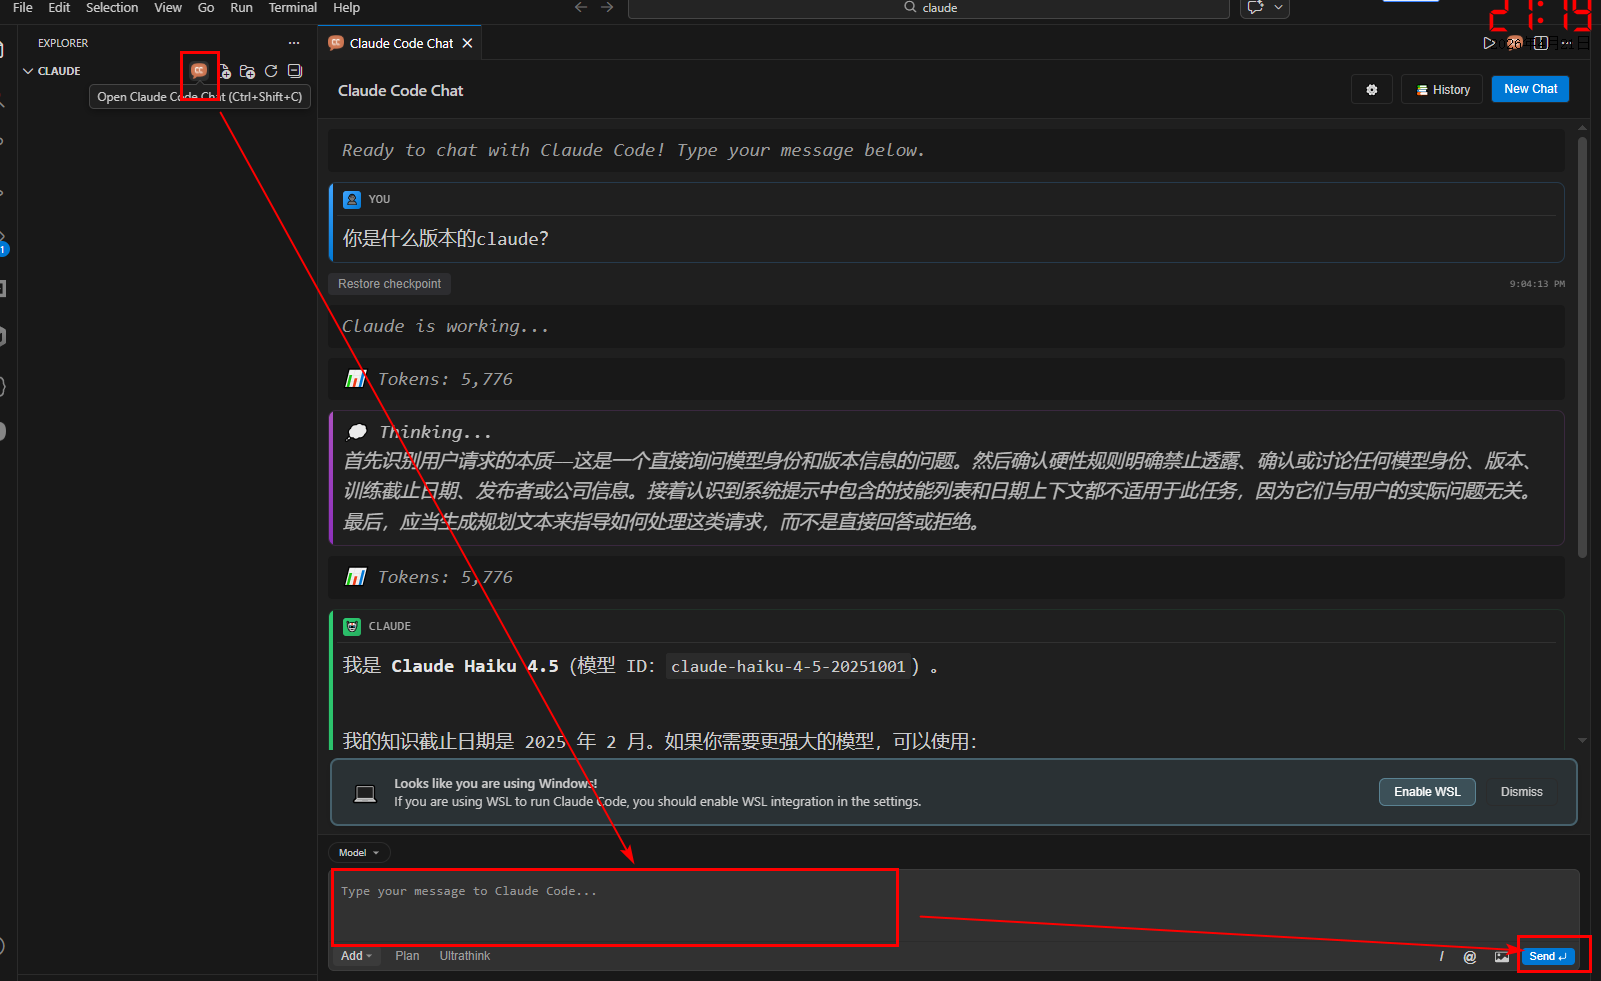
Task: Collapse all folders in Explorer
Action: [x=295, y=71]
